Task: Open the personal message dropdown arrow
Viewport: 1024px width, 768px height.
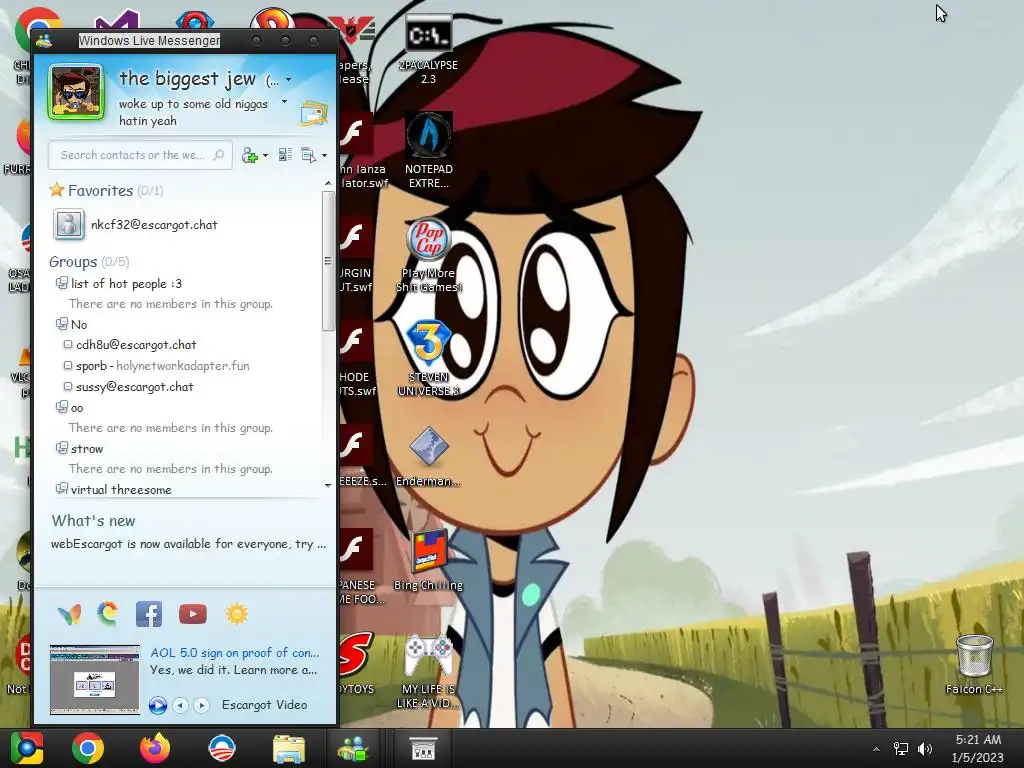Action: click(284, 102)
